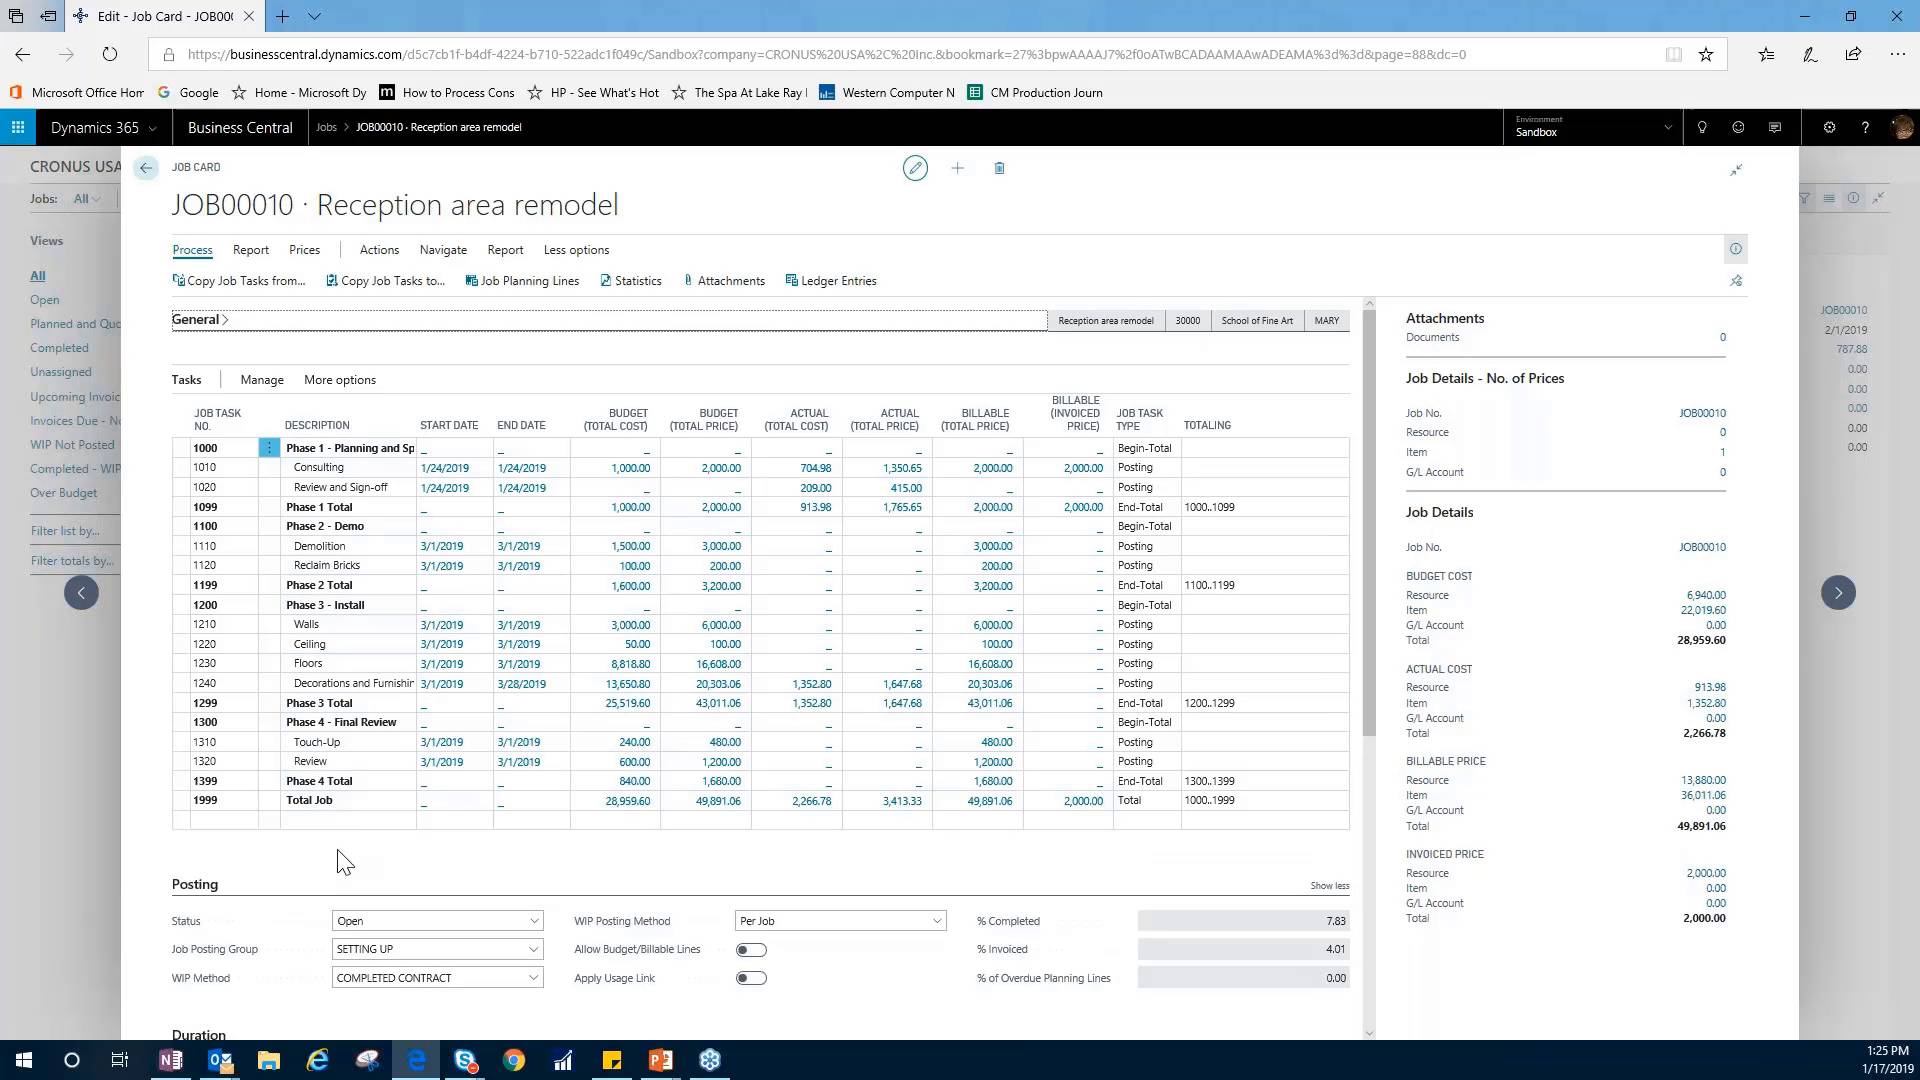
Task: Pin the action bar with the pushpin
Action: coord(1736,281)
